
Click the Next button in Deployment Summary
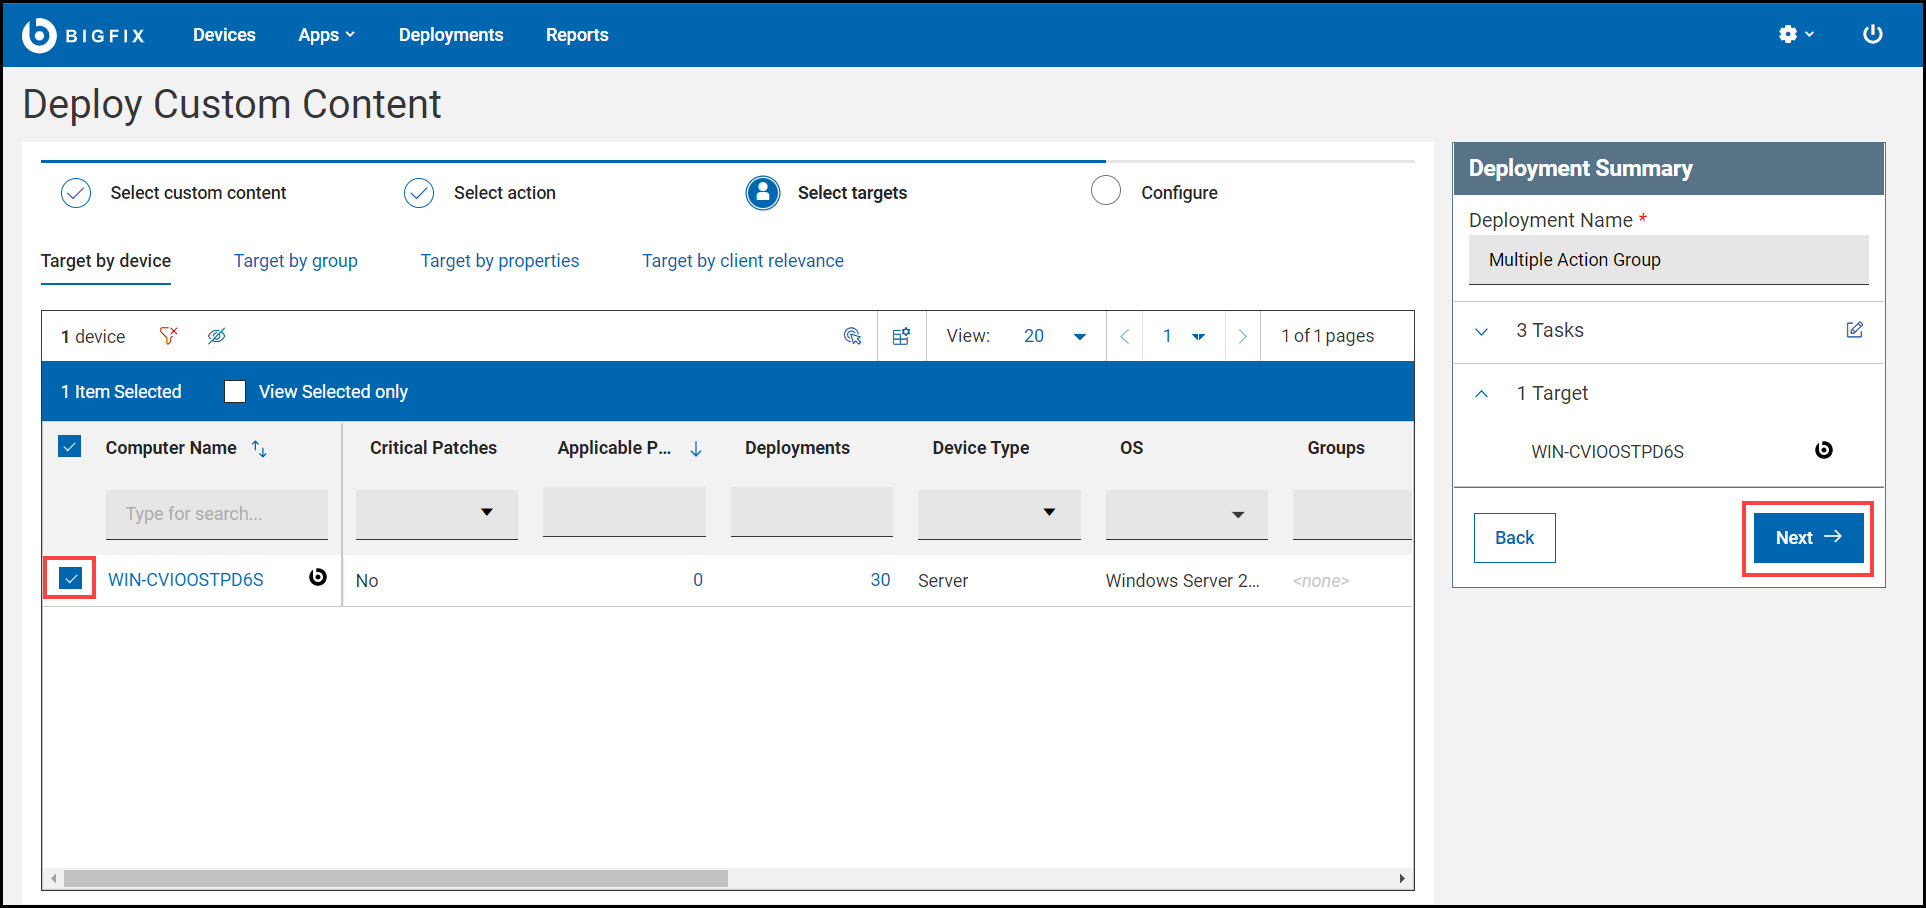pyautogui.click(x=1806, y=537)
